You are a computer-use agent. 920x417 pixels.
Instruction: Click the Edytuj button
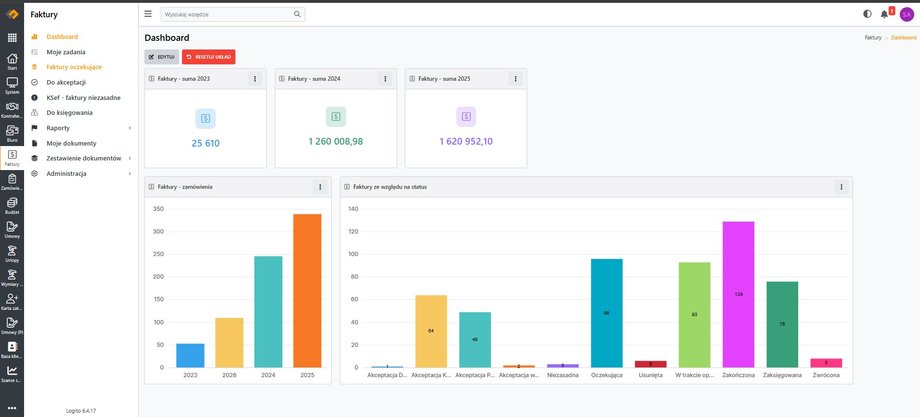point(161,57)
